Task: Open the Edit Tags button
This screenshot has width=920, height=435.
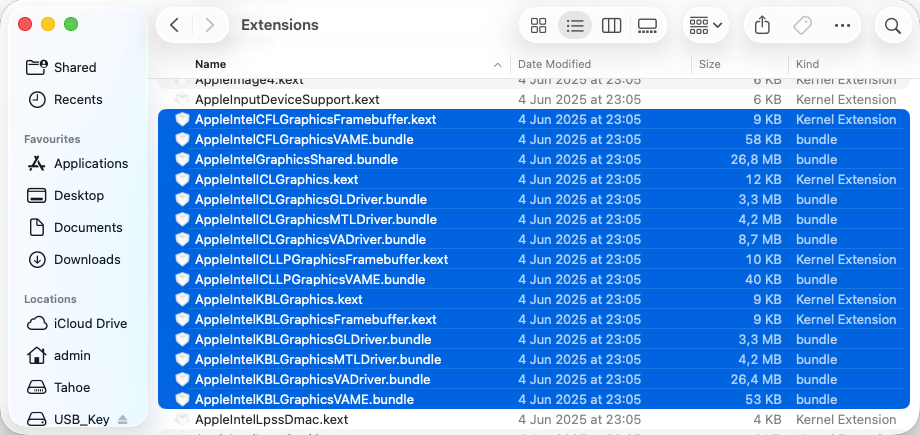Action: click(802, 25)
